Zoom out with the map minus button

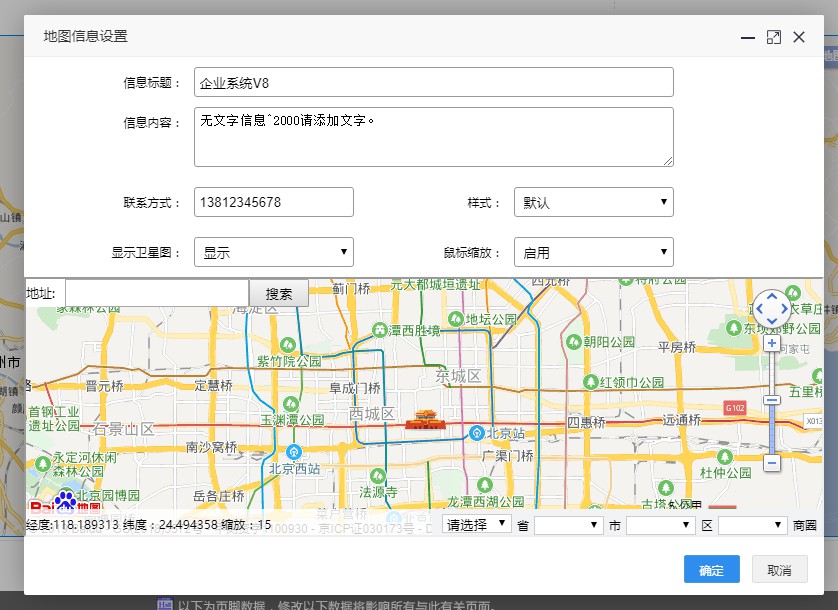point(771,462)
